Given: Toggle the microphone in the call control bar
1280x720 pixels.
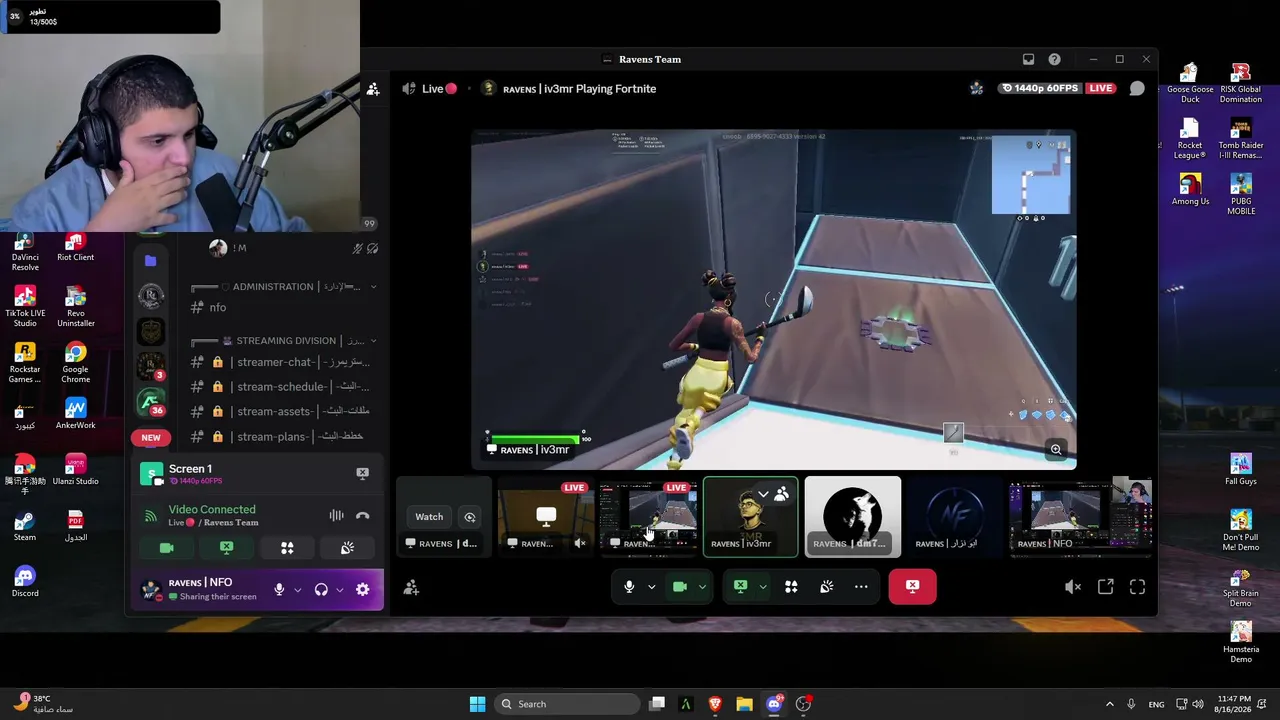Looking at the screenshot, I should click(x=629, y=587).
